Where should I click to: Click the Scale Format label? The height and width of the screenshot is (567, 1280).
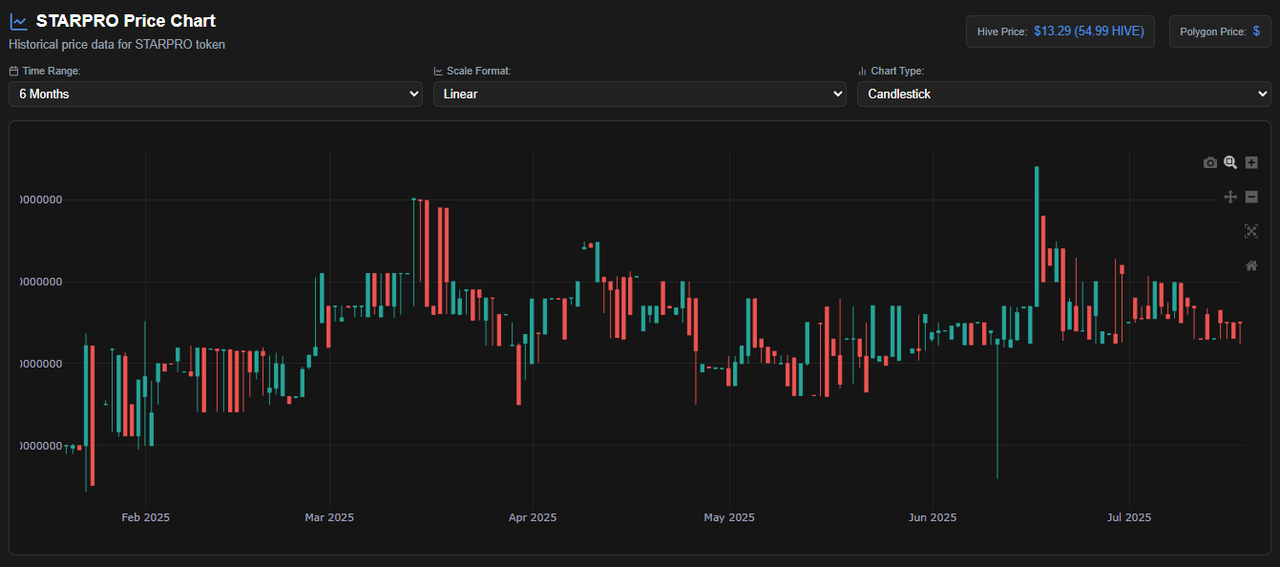(478, 71)
